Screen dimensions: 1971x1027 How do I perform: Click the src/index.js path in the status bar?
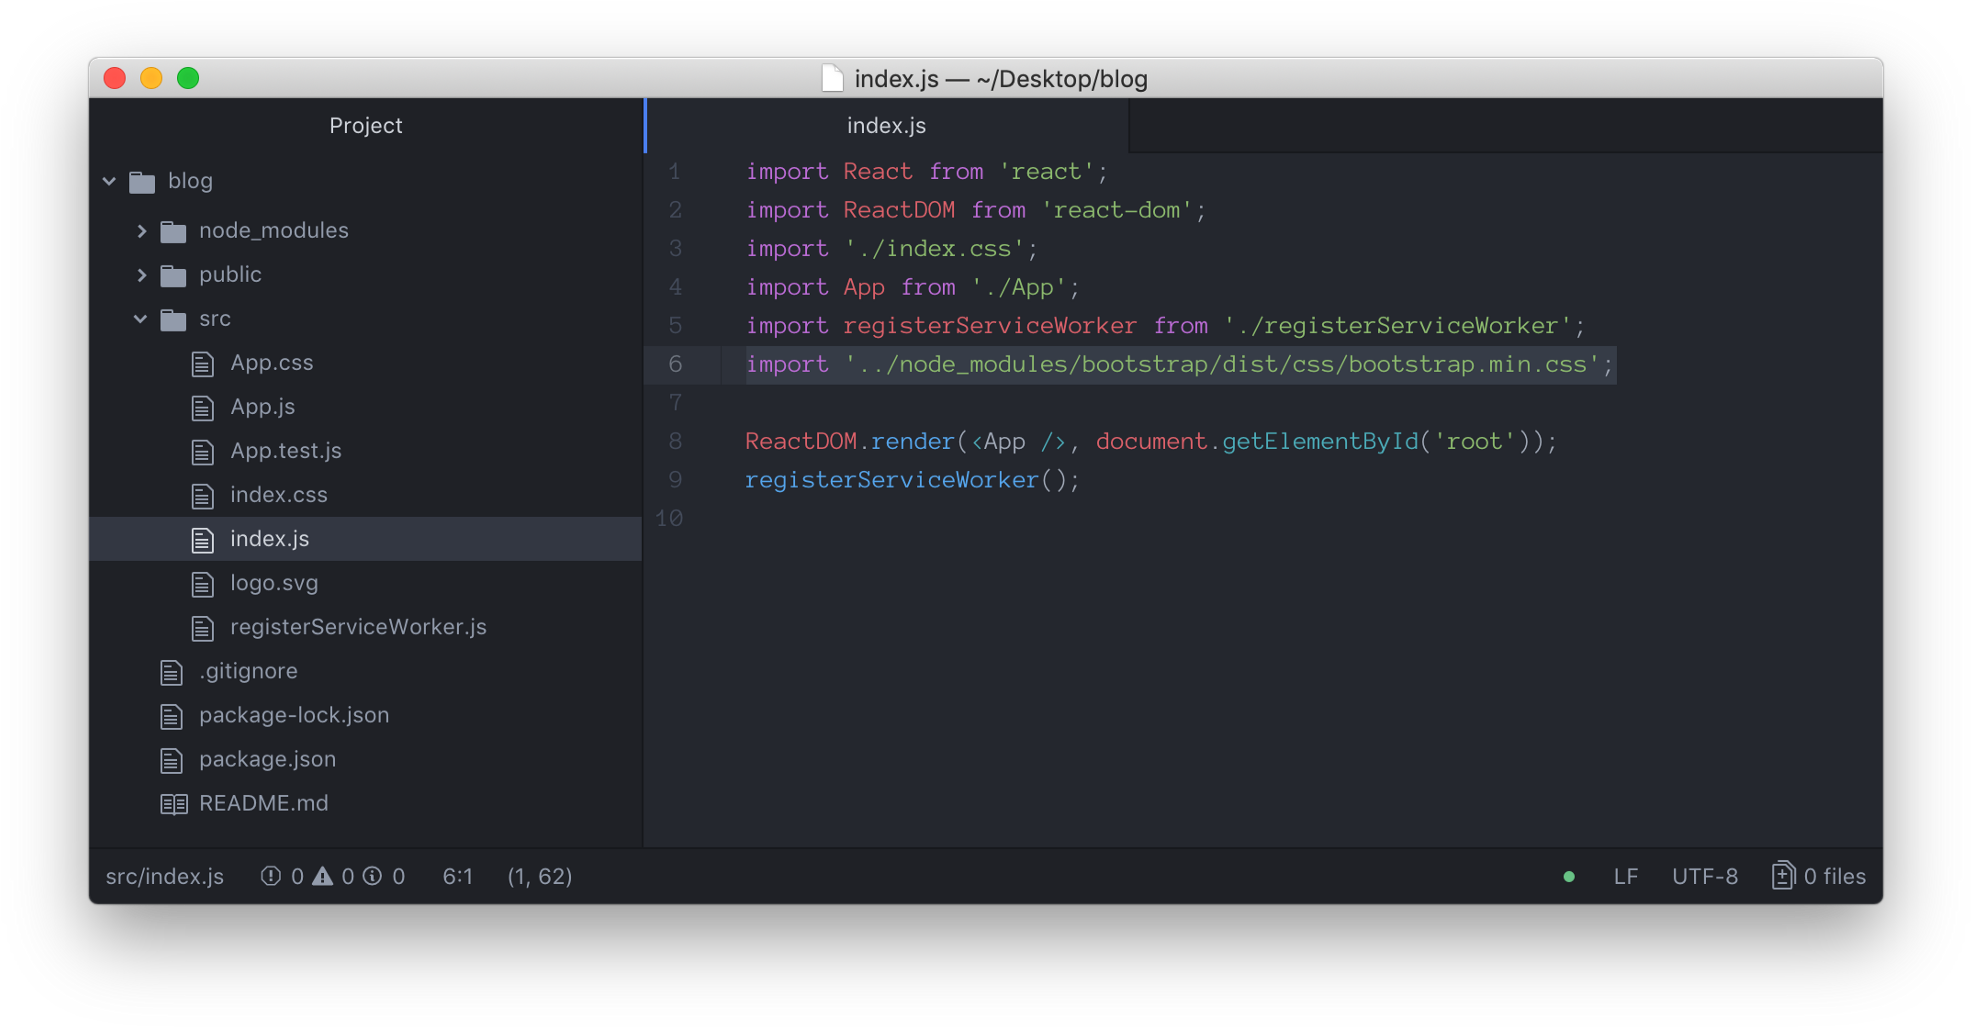(164, 876)
